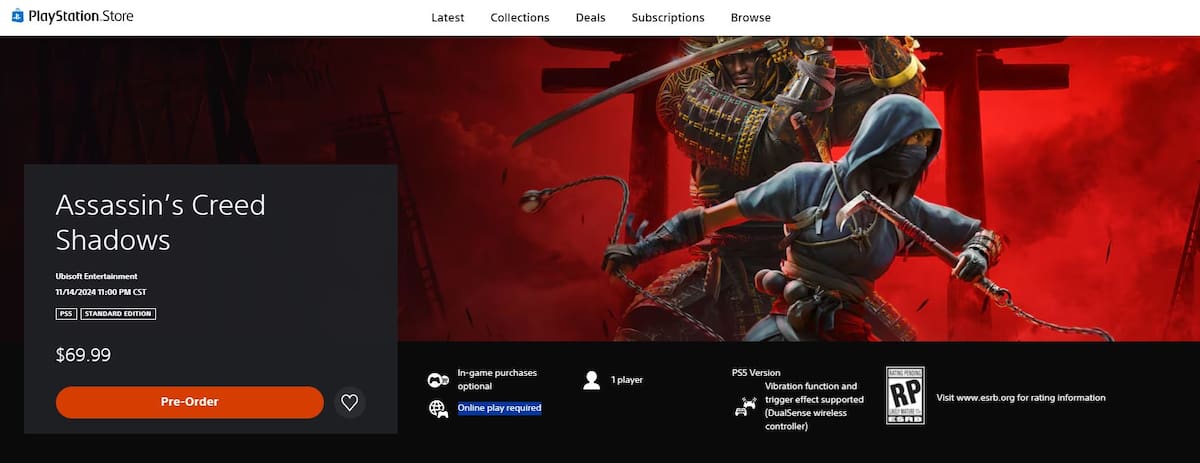Click the STANDARD EDITION tag
1200x463 pixels.
[x=118, y=314]
